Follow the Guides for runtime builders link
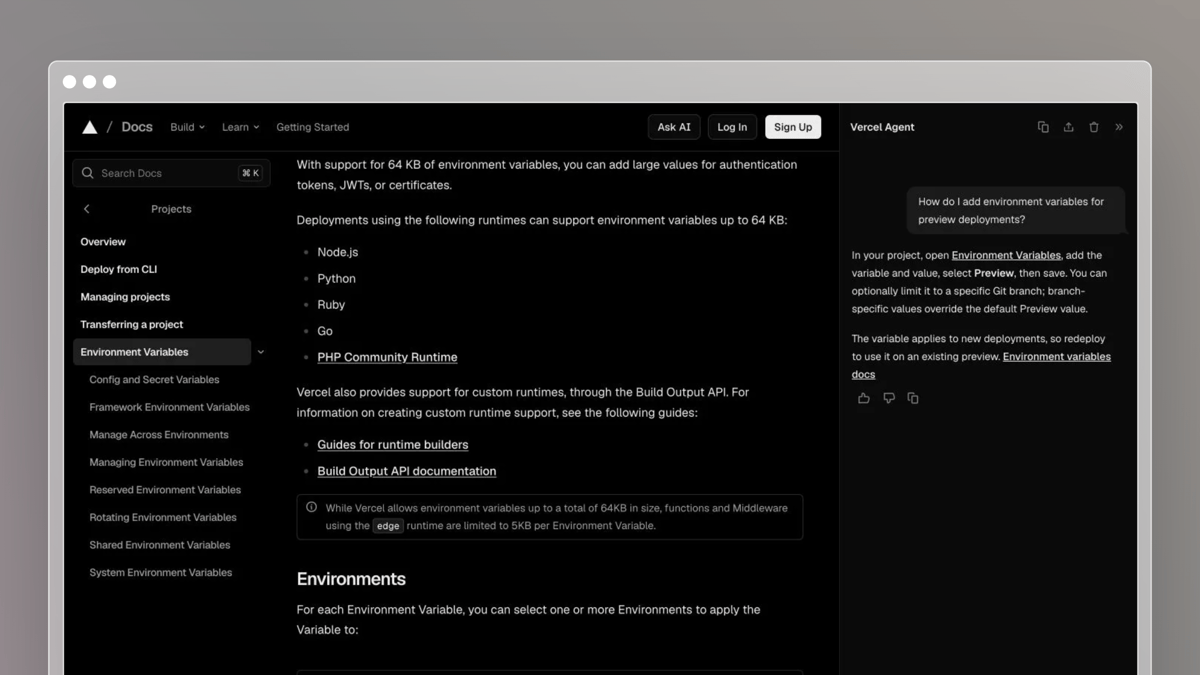 coord(393,445)
